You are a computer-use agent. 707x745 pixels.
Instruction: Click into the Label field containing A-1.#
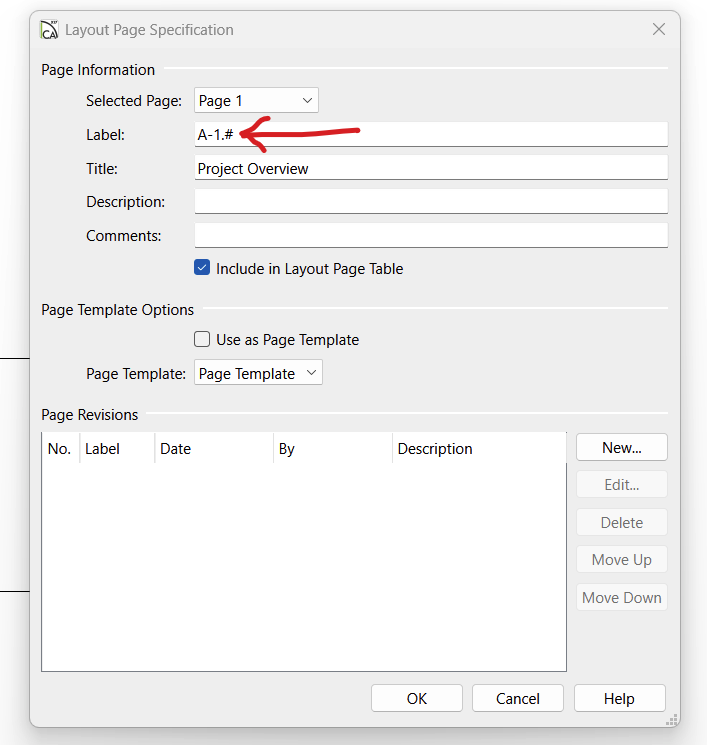click(x=431, y=134)
